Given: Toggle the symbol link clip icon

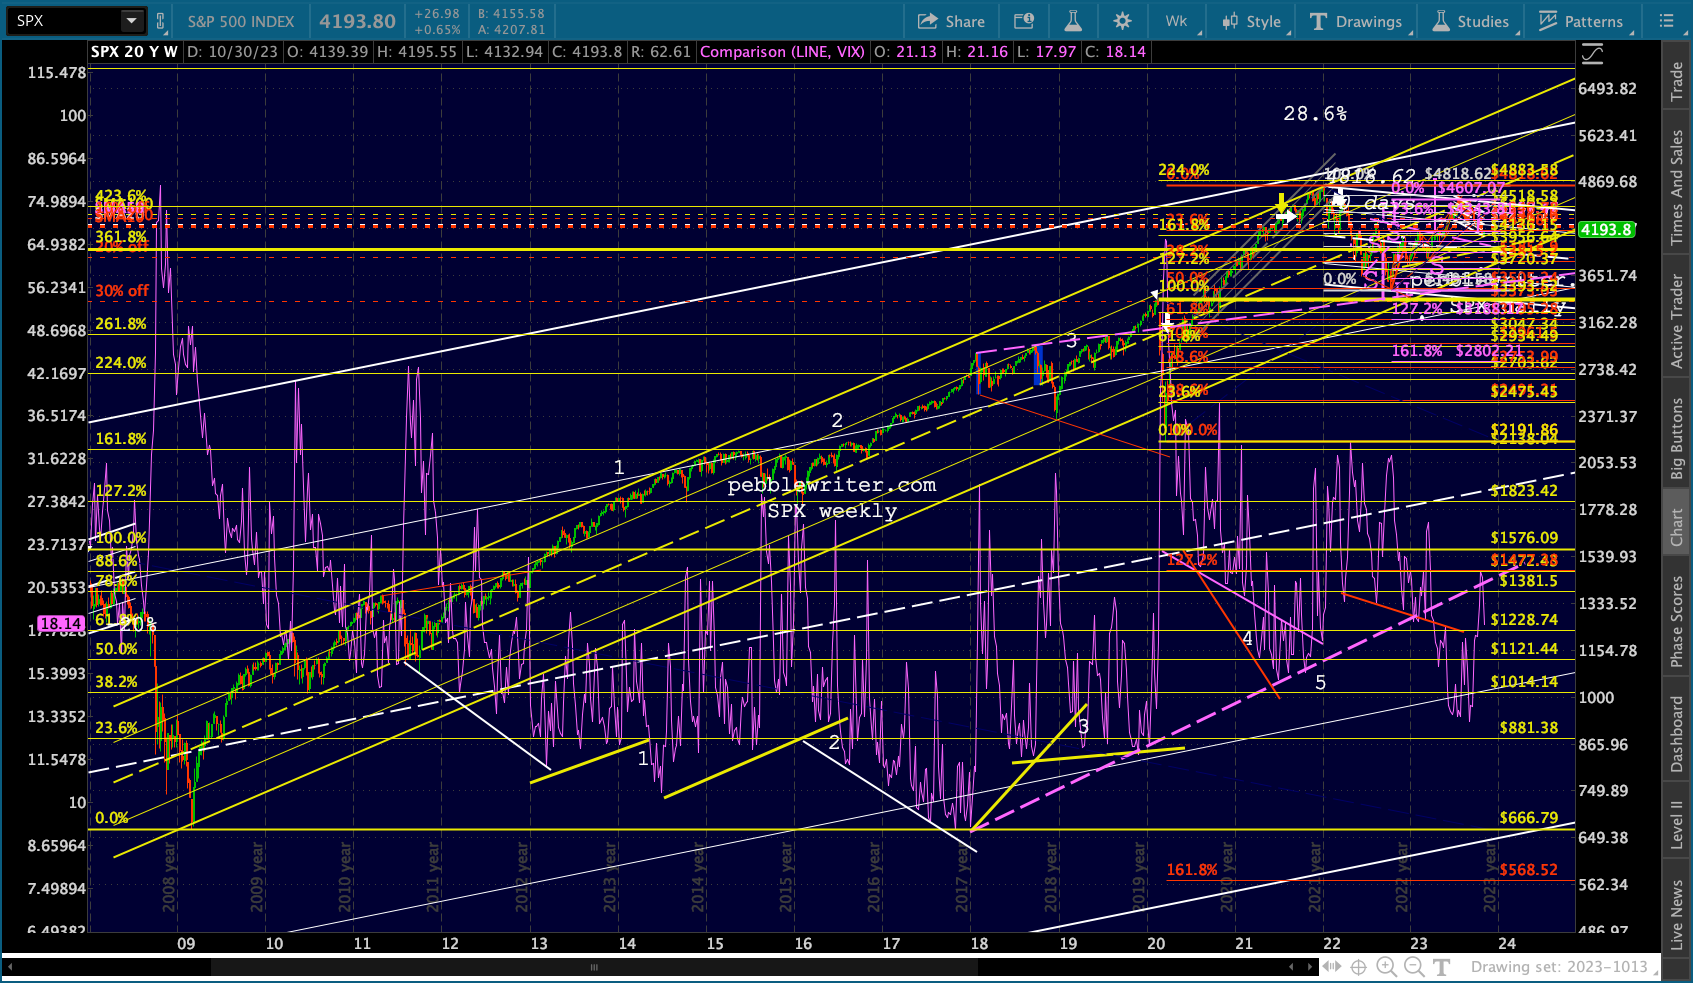Looking at the screenshot, I should (x=160, y=21).
